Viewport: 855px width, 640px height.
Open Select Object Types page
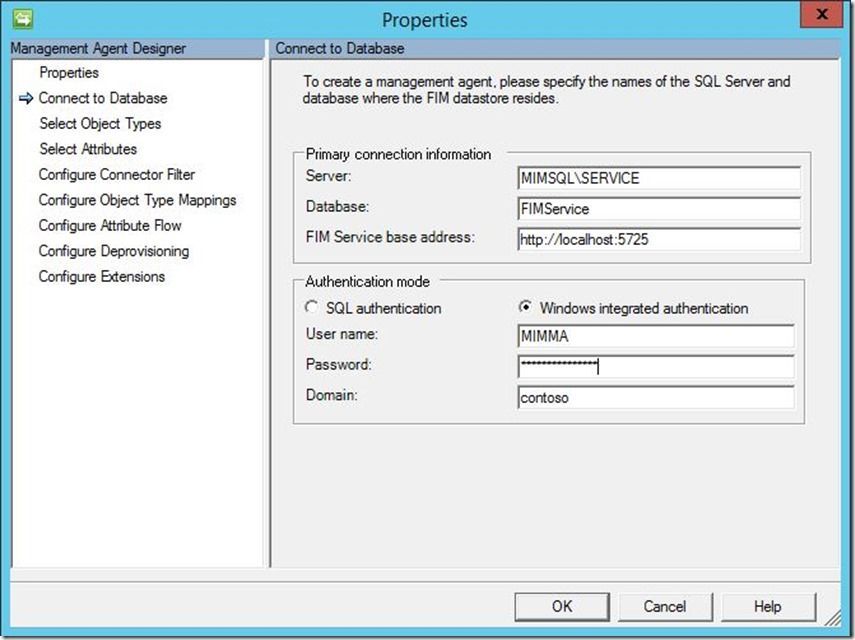100,124
